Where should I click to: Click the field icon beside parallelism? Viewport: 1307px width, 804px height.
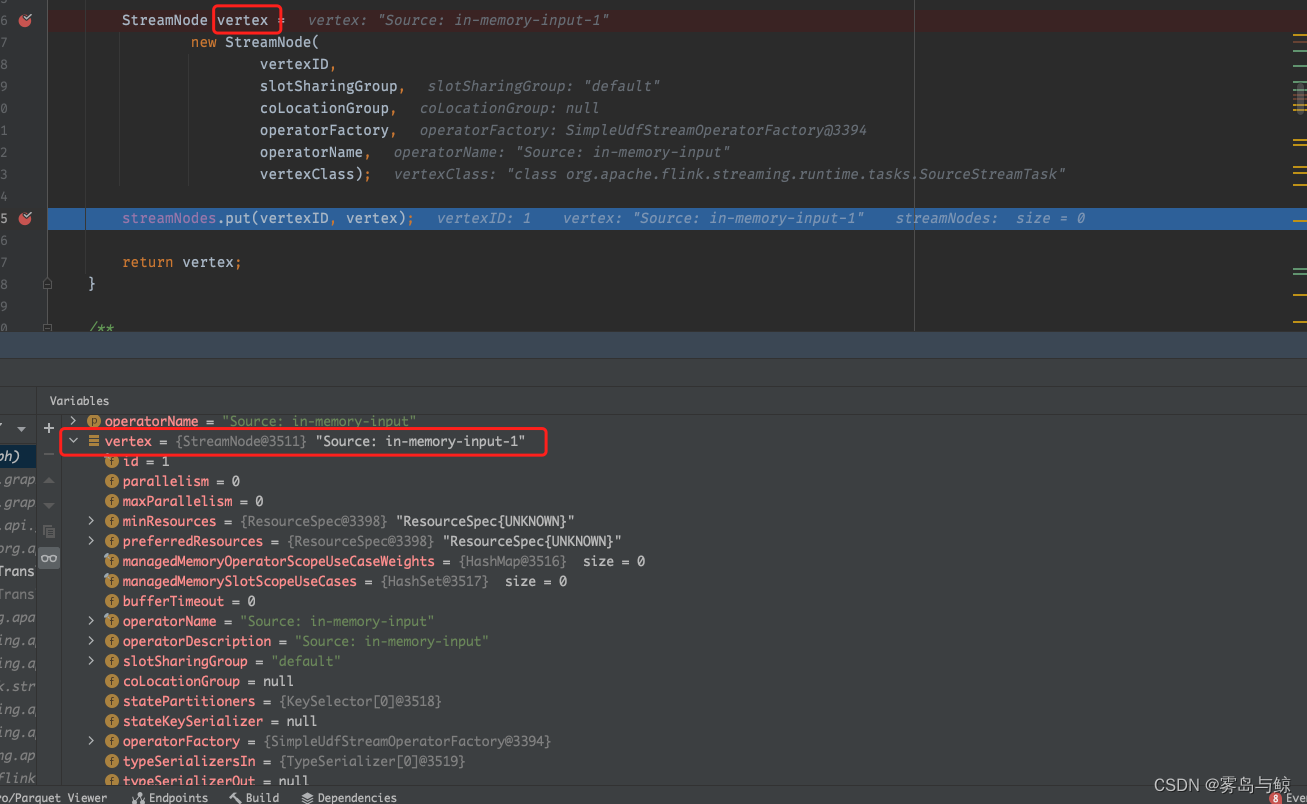pos(112,481)
